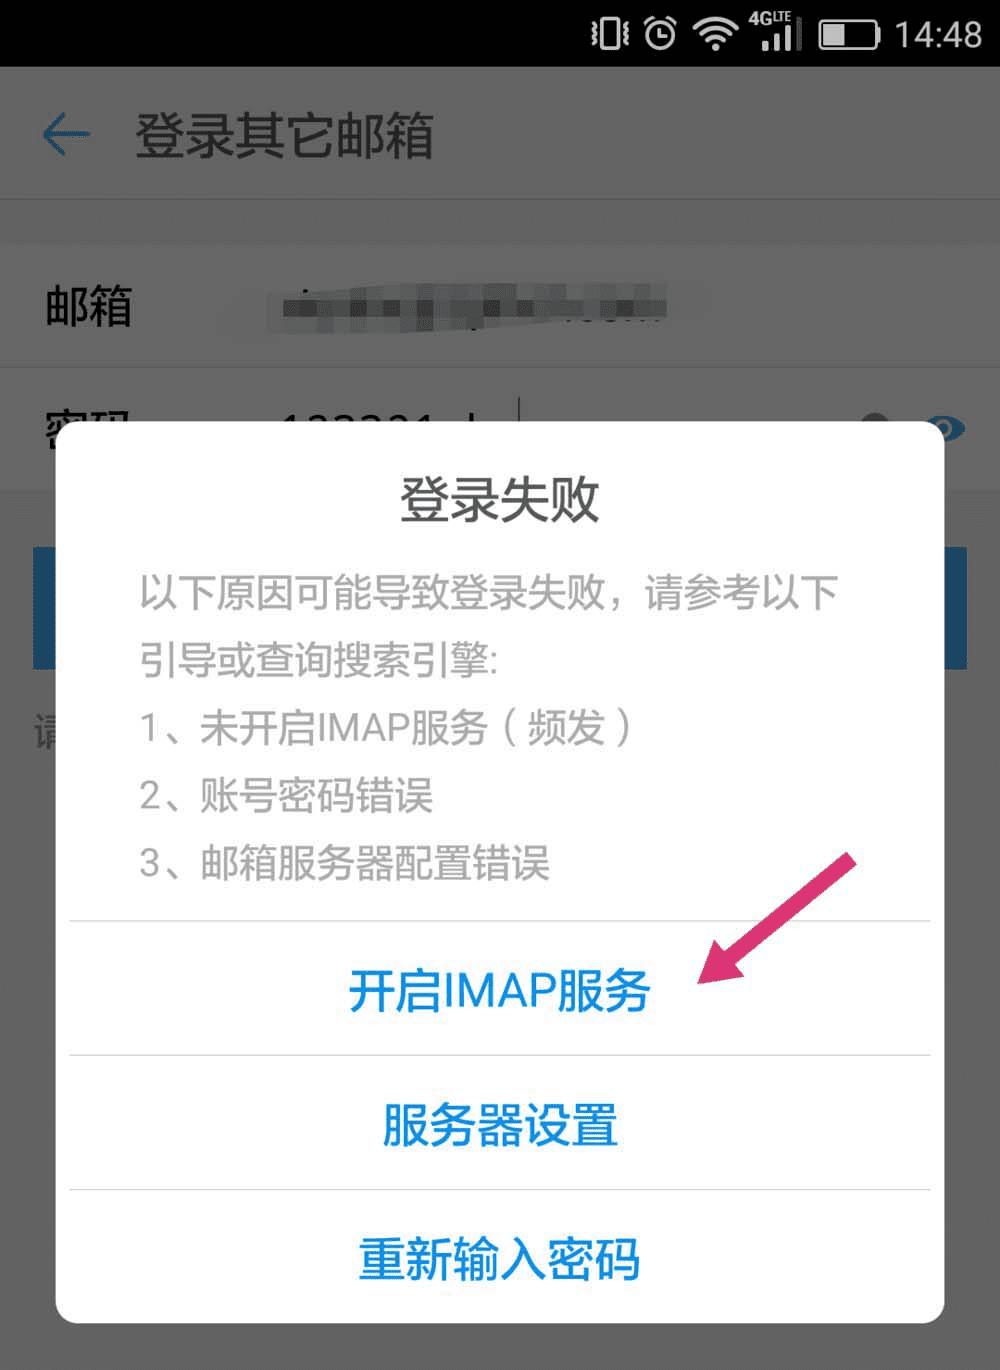Tap the 14:48 clock in status bar
The image size is (1000, 1370).
click(x=938, y=35)
